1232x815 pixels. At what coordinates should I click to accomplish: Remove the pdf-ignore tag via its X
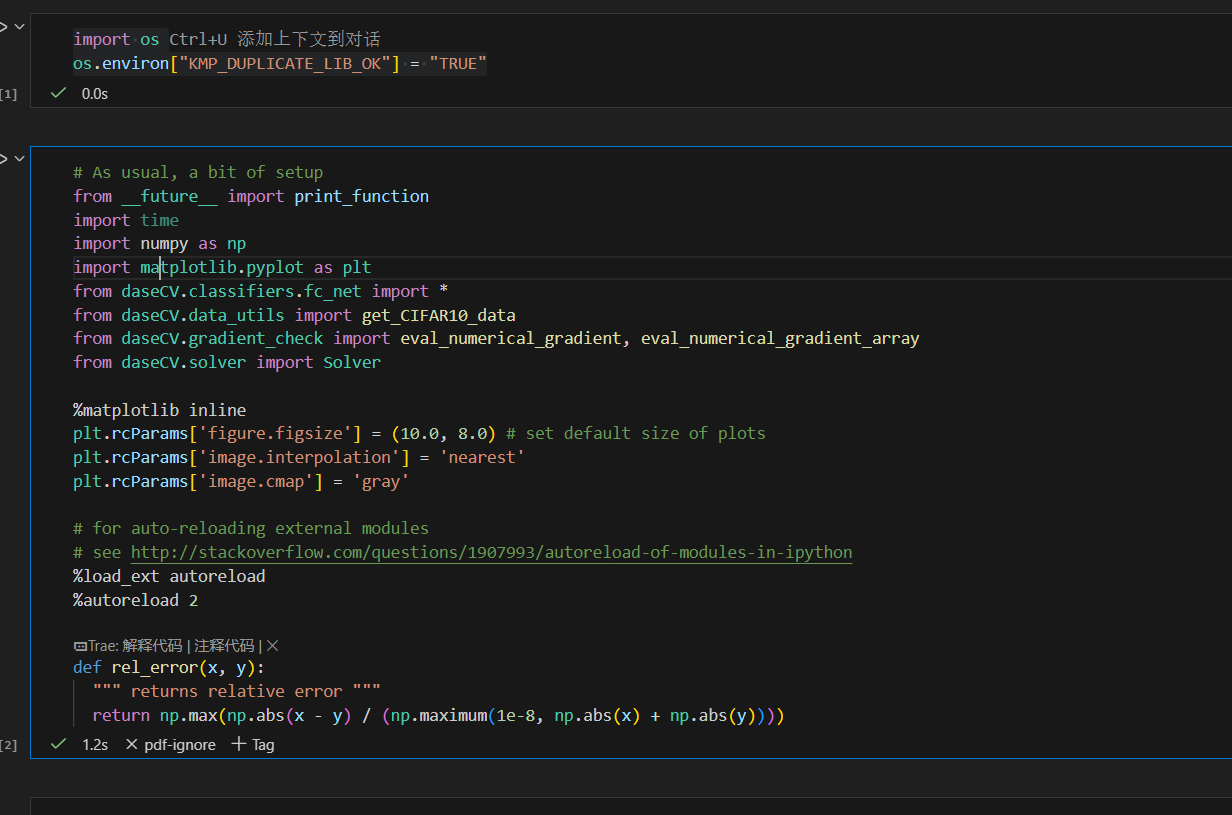132,744
